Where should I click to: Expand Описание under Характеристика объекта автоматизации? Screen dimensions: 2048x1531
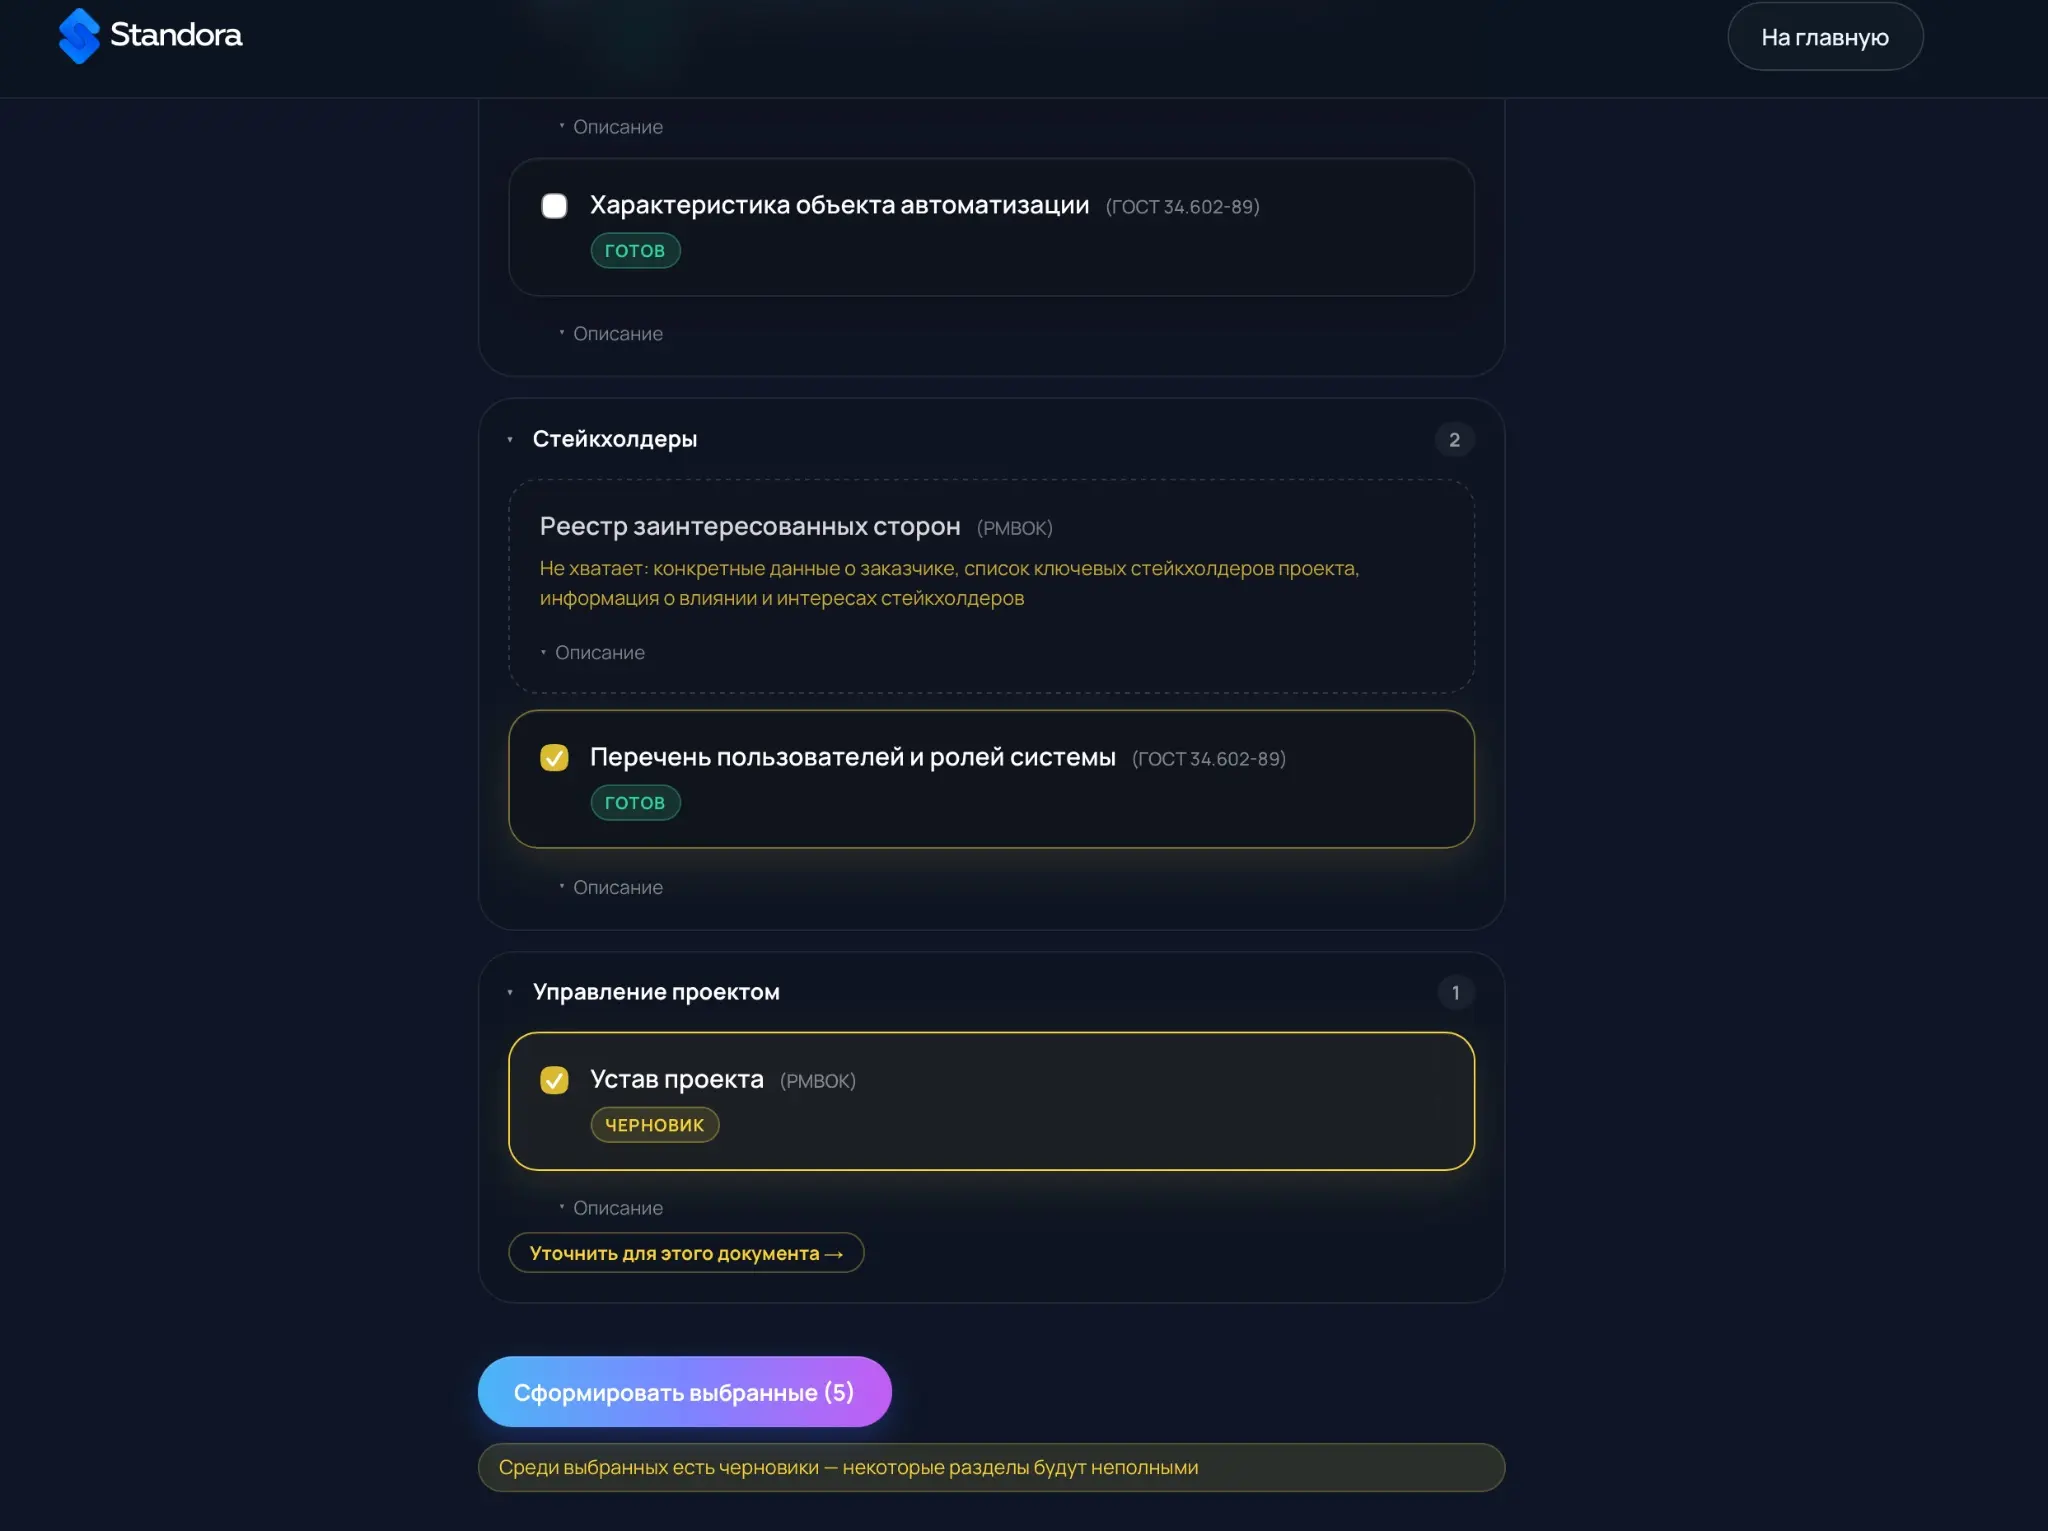tap(611, 334)
